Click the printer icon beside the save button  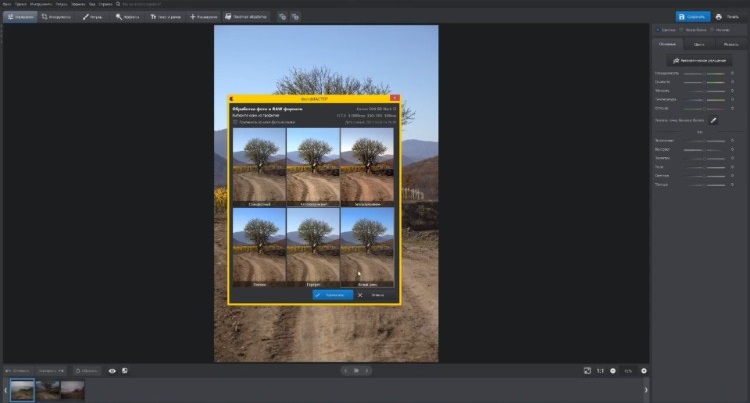(x=720, y=17)
